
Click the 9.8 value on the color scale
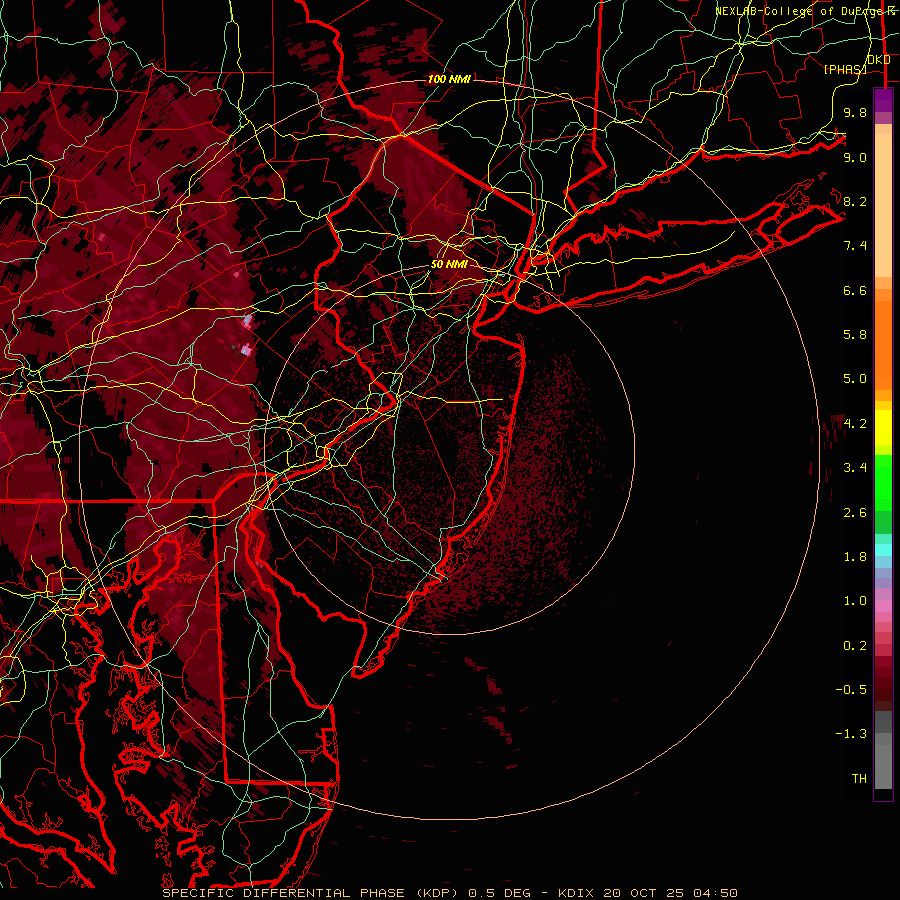click(x=855, y=113)
